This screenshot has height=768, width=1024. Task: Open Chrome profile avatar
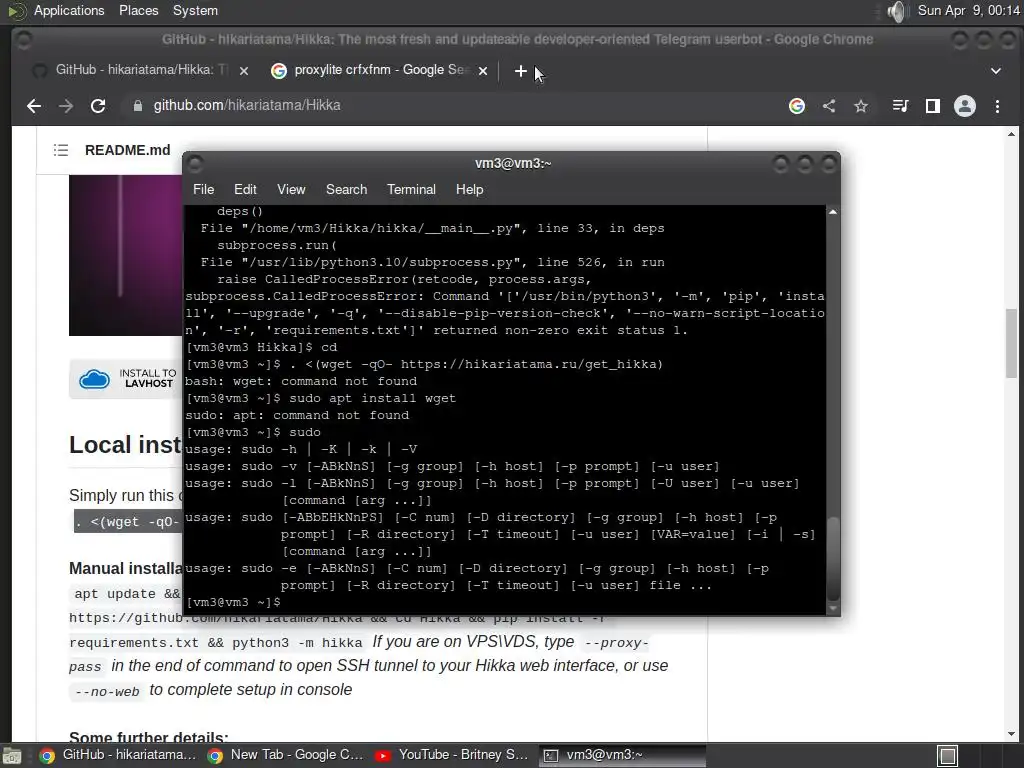pos(965,106)
